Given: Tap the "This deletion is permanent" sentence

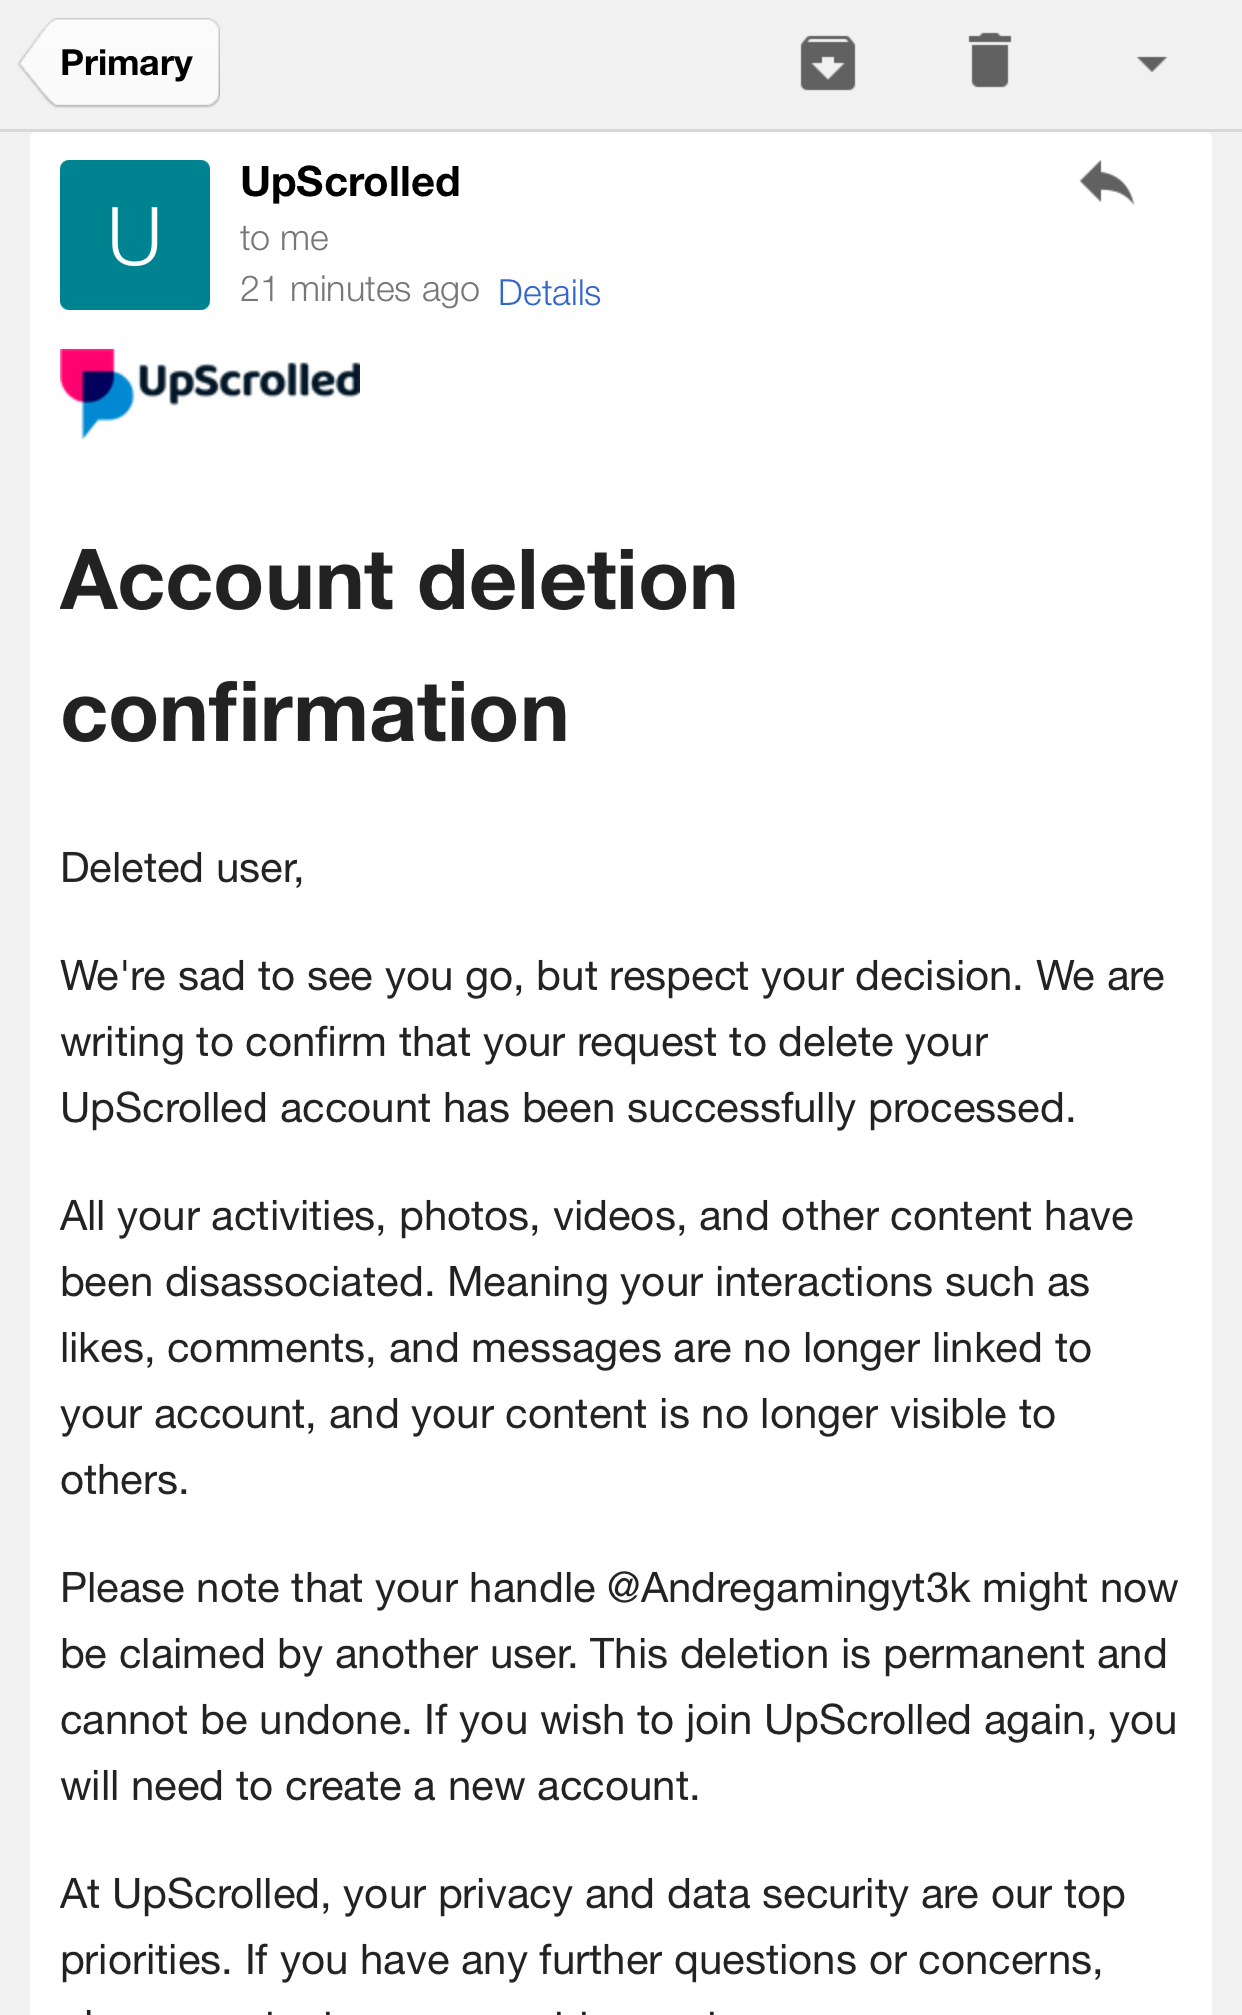Looking at the screenshot, I should (878, 1654).
